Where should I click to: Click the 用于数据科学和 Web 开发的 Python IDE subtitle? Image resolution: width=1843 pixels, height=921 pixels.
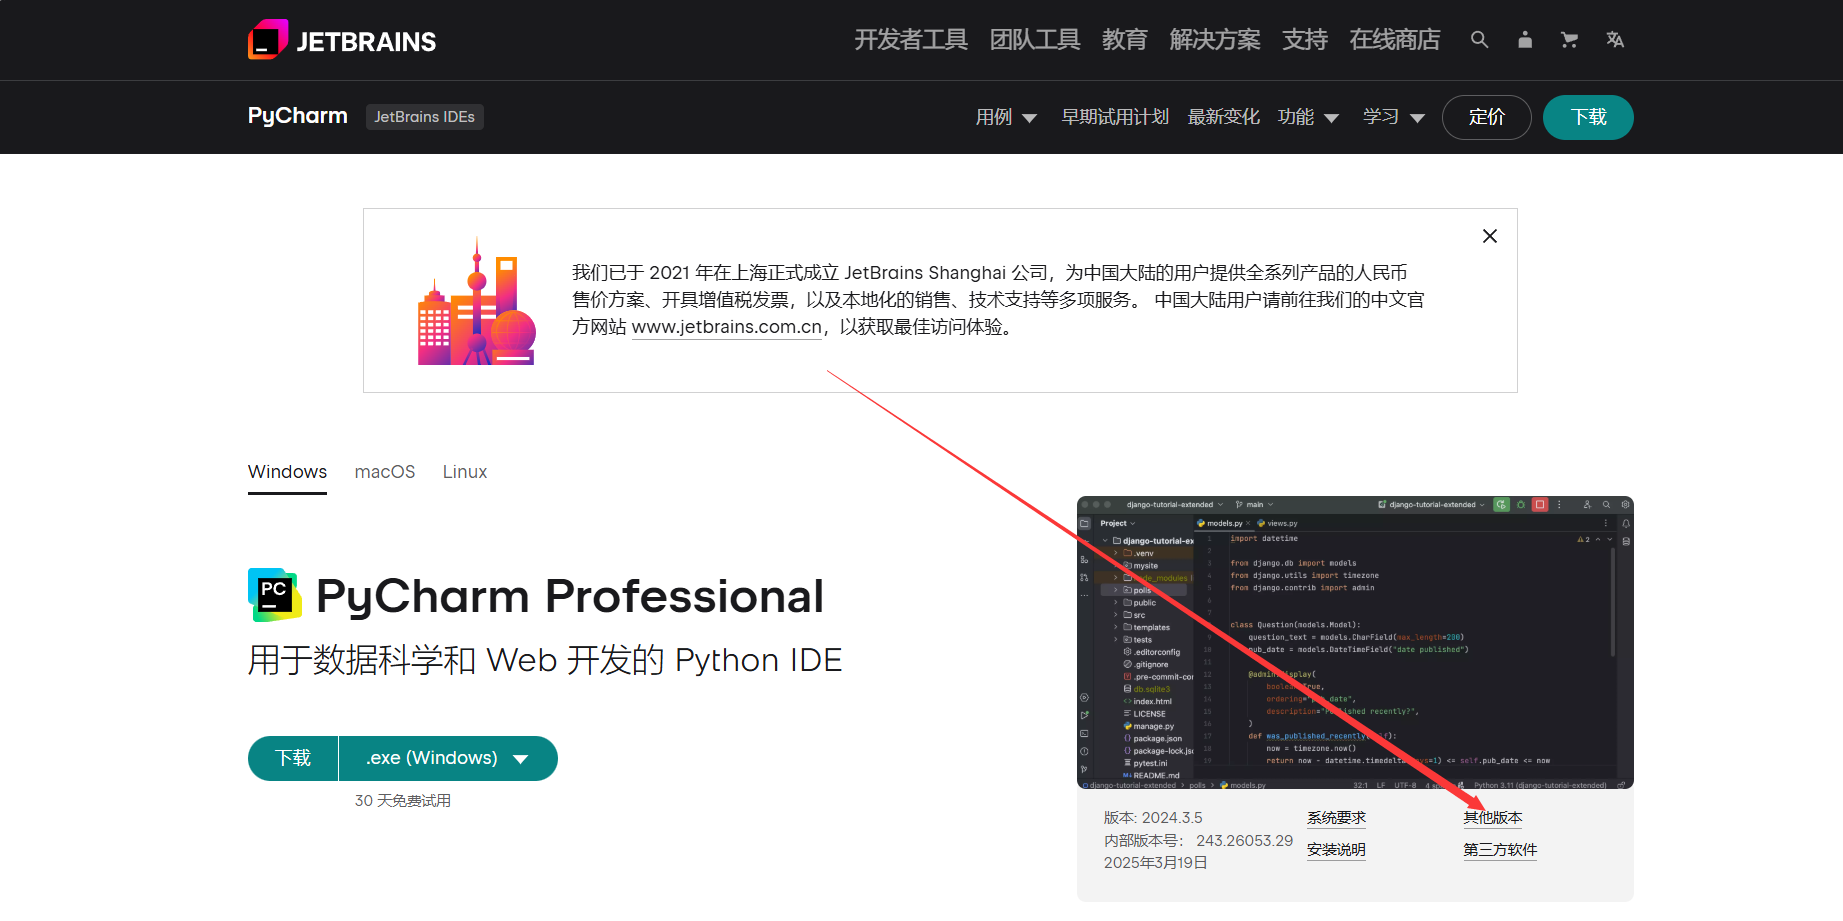pyautogui.click(x=545, y=660)
